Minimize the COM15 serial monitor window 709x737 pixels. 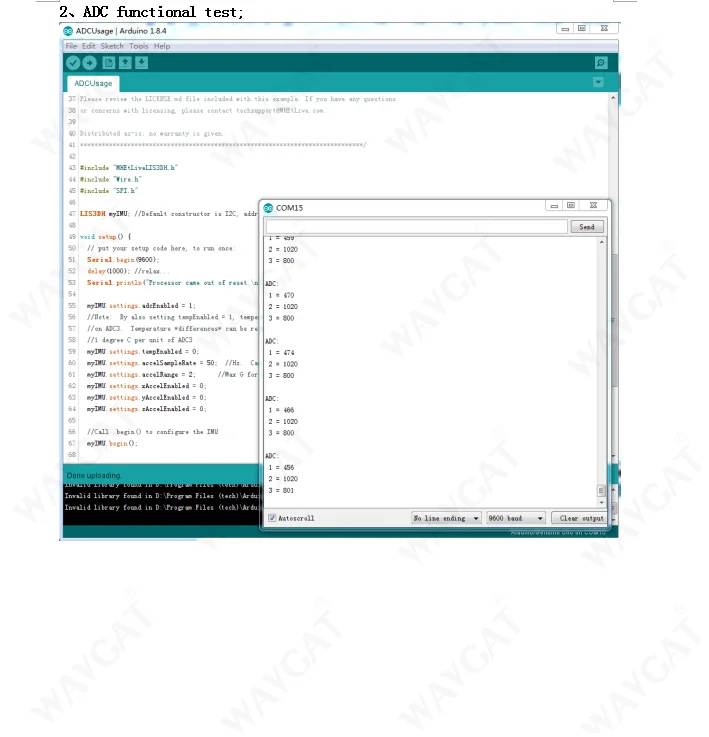(554, 206)
